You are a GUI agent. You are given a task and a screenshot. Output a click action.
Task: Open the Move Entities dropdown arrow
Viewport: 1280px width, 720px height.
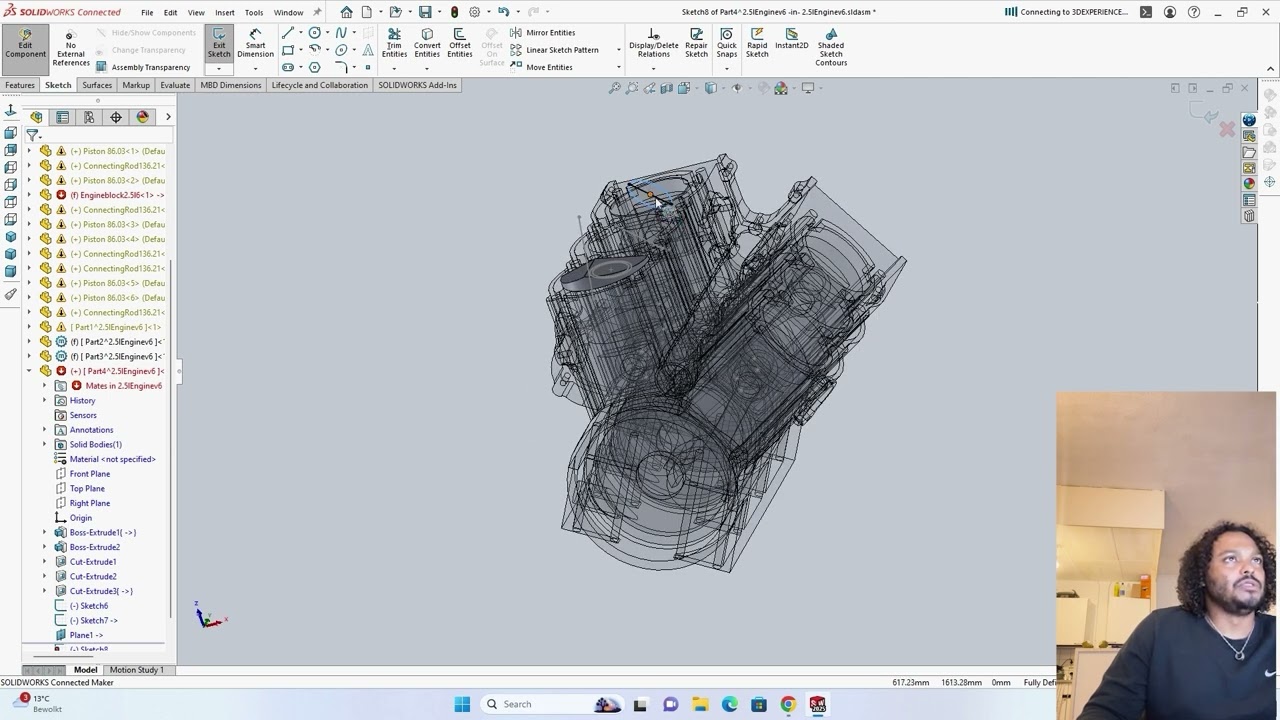pyautogui.click(x=618, y=67)
